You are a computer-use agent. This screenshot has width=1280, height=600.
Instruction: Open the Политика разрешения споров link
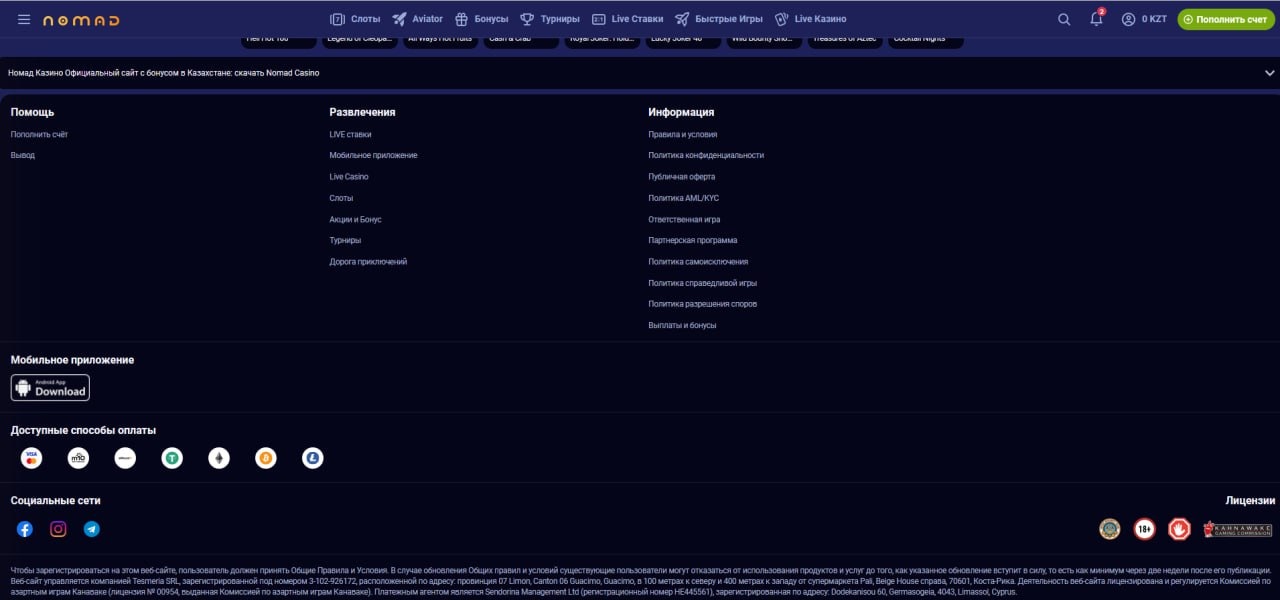[703, 304]
